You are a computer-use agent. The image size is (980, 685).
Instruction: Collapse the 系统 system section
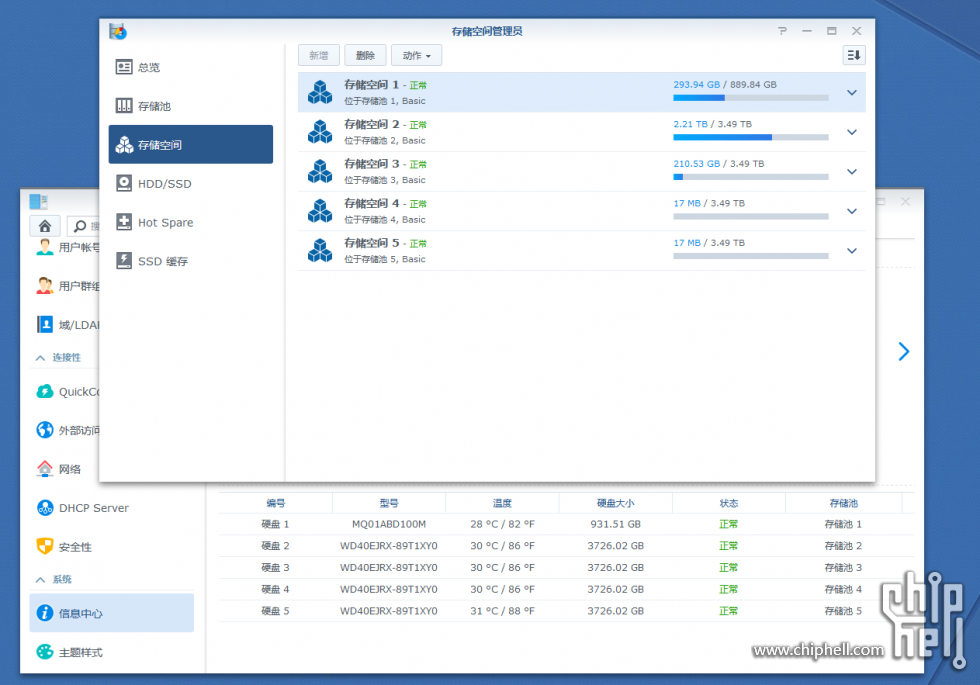41,579
